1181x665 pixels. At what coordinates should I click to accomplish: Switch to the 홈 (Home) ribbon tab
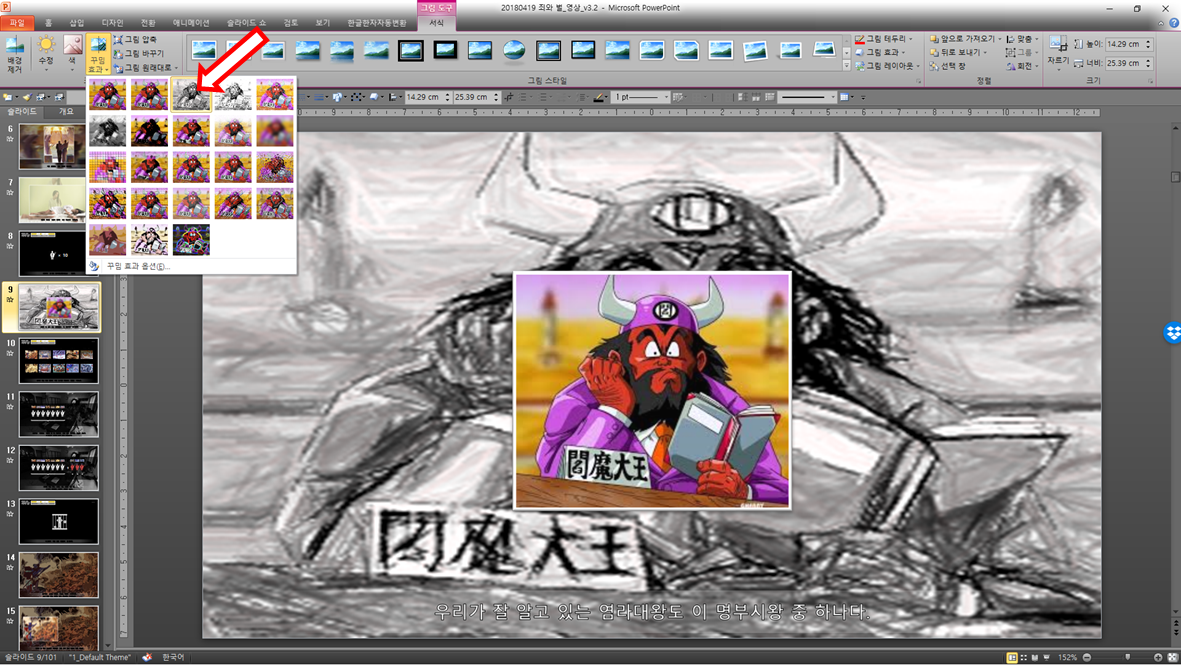49,23
